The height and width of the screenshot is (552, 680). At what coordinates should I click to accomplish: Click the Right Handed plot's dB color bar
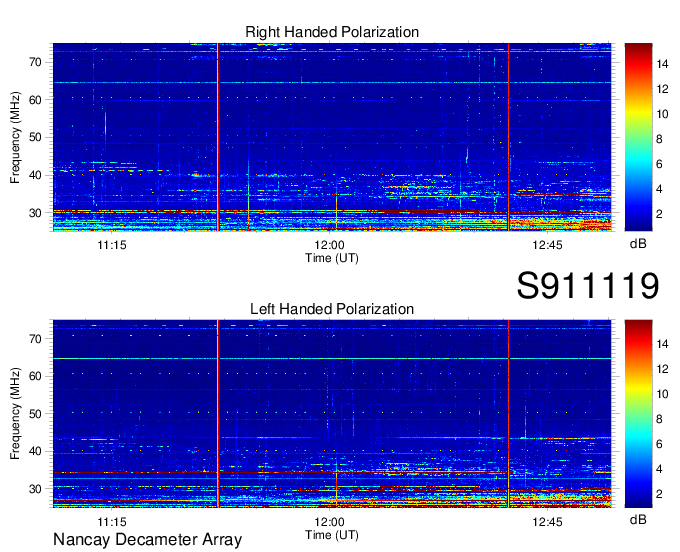pyautogui.click(x=638, y=137)
